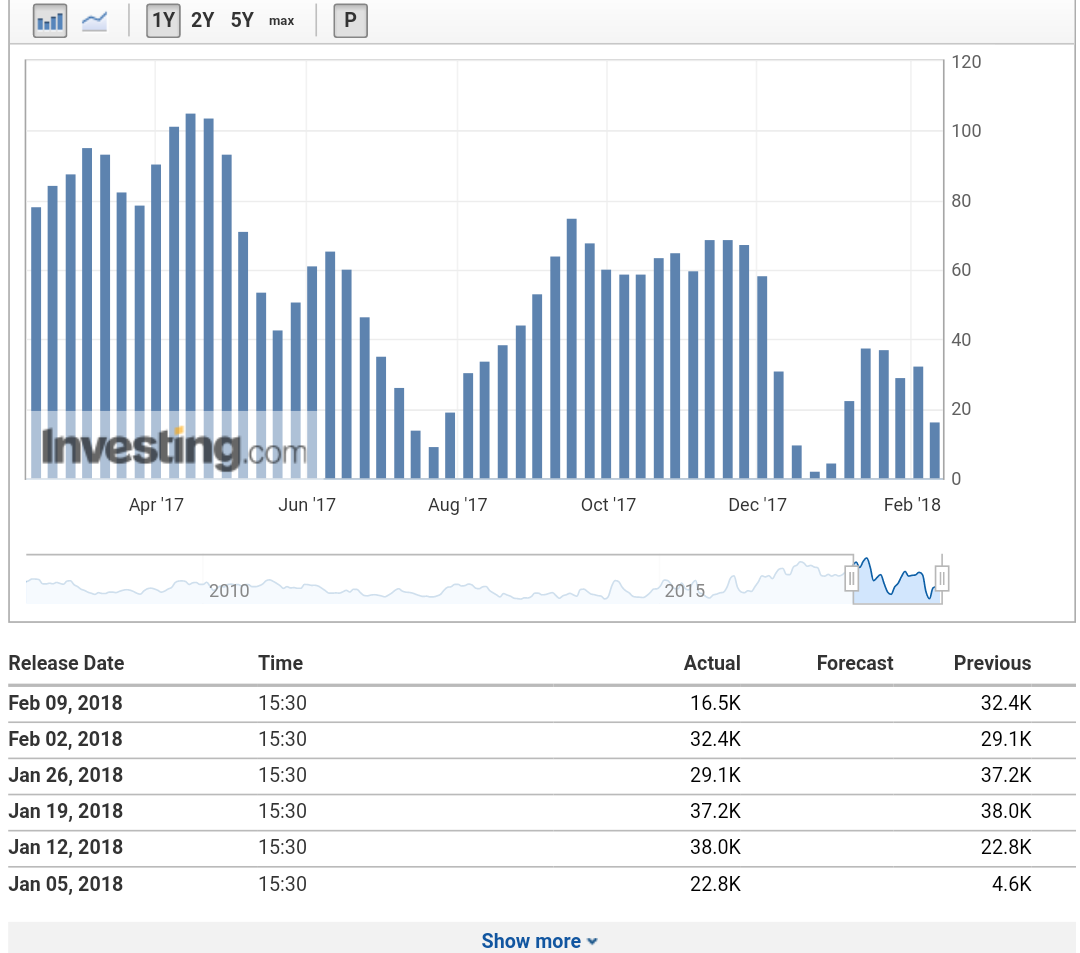This screenshot has height=953, width=1080.
Task: Toggle the 1Y timeframe button
Action: [x=162, y=20]
